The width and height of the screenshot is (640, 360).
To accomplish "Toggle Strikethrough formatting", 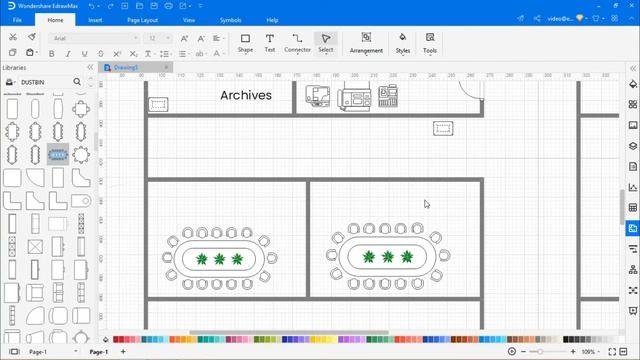I will (x=101, y=54).
